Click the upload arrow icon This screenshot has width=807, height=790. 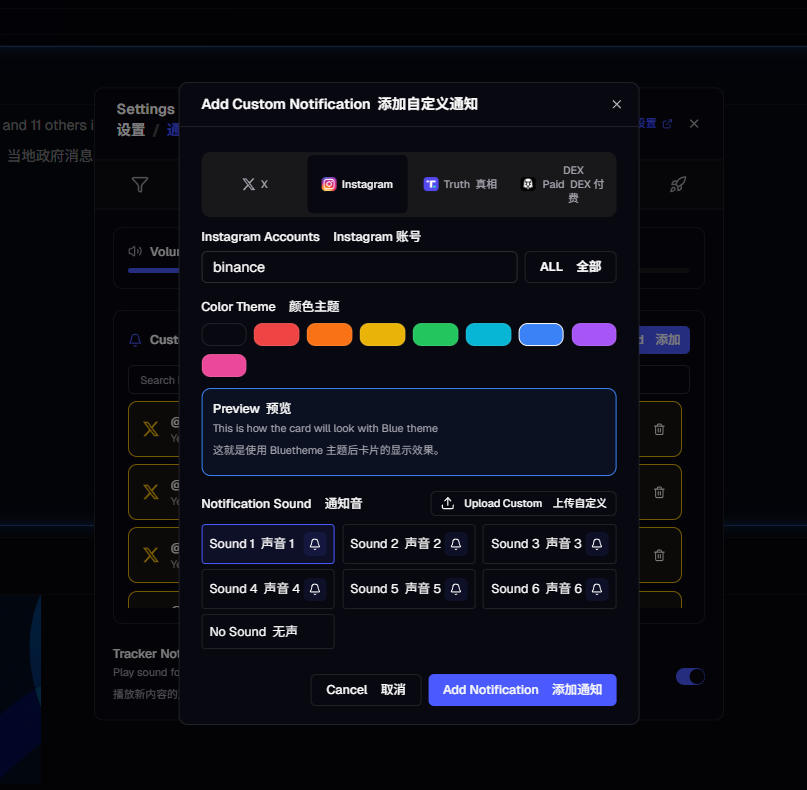(448, 503)
